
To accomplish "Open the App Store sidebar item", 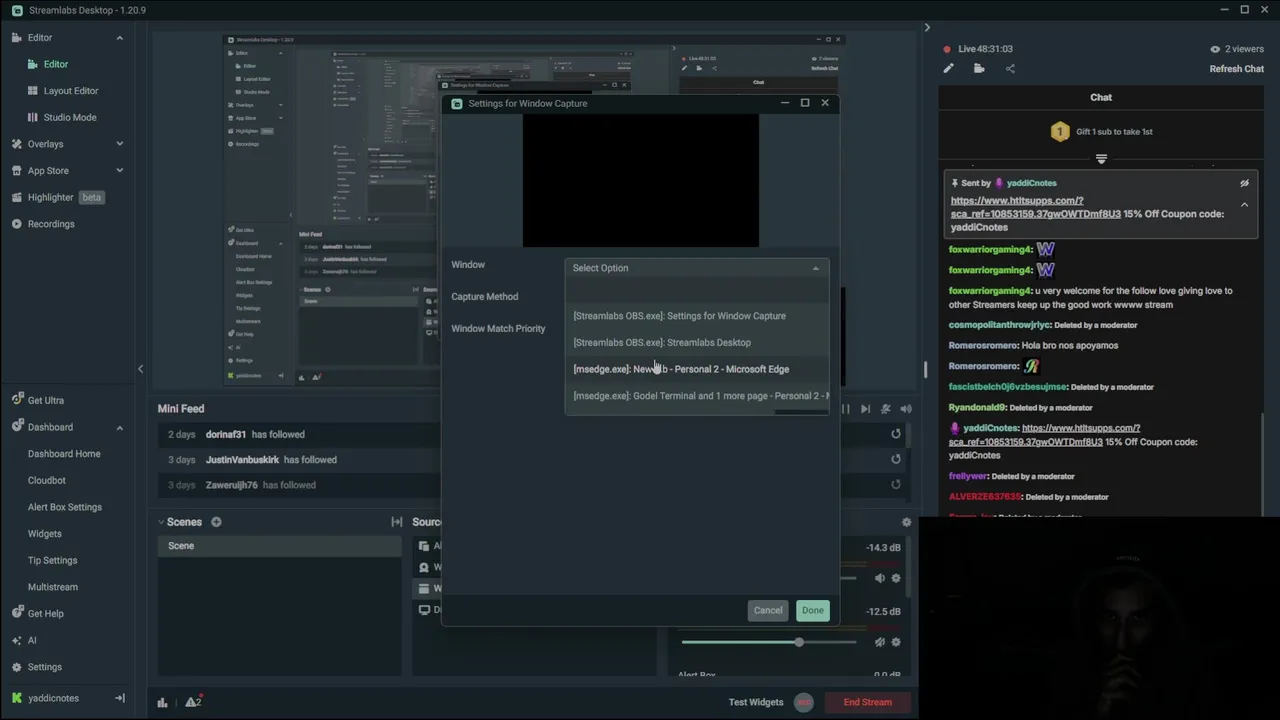I will point(48,171).
